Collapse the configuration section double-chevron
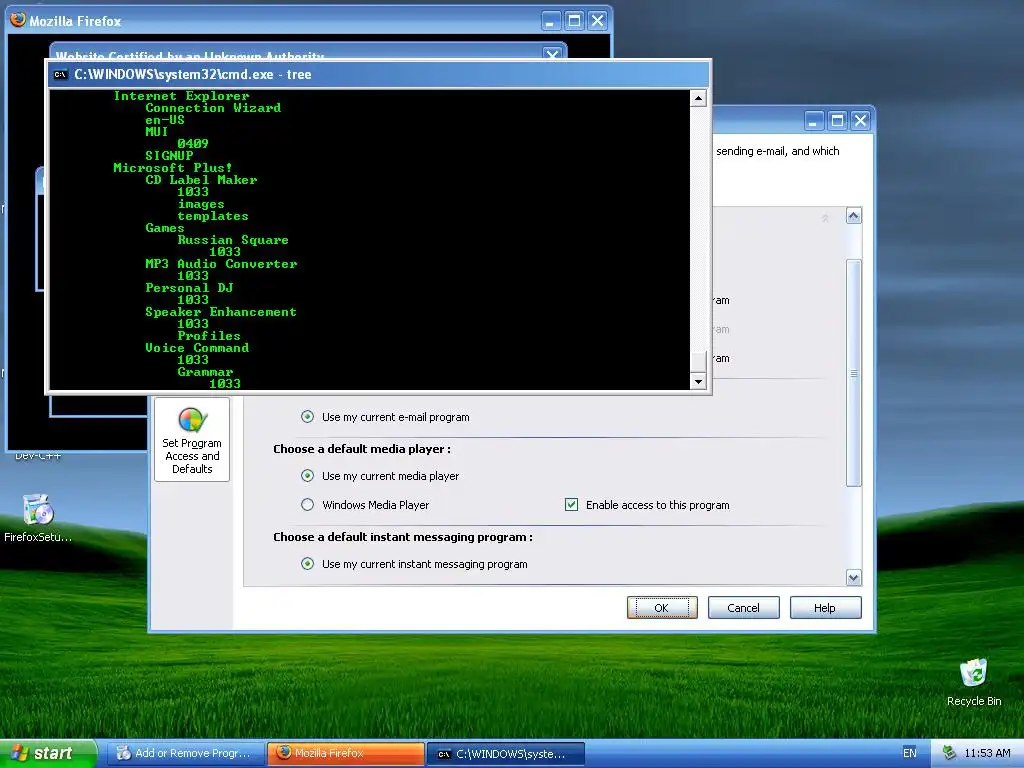1024x768 pixels. (x=825, y=218)
